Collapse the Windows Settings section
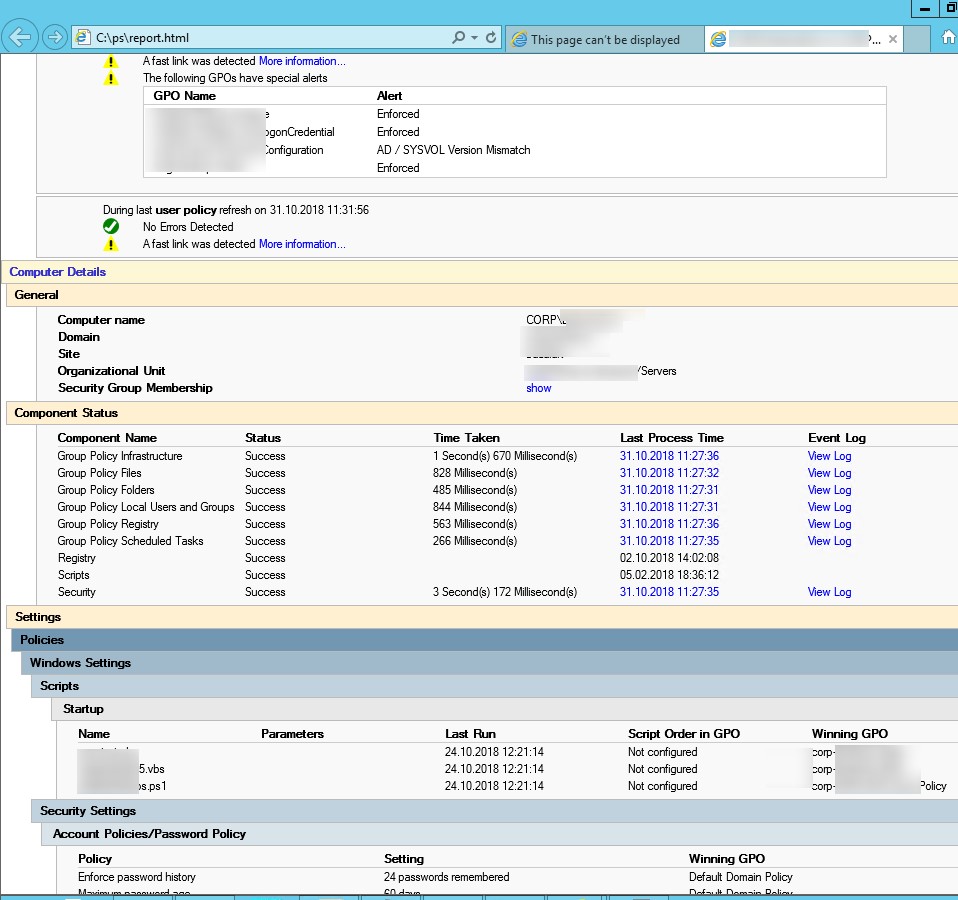 click(80, 663)
